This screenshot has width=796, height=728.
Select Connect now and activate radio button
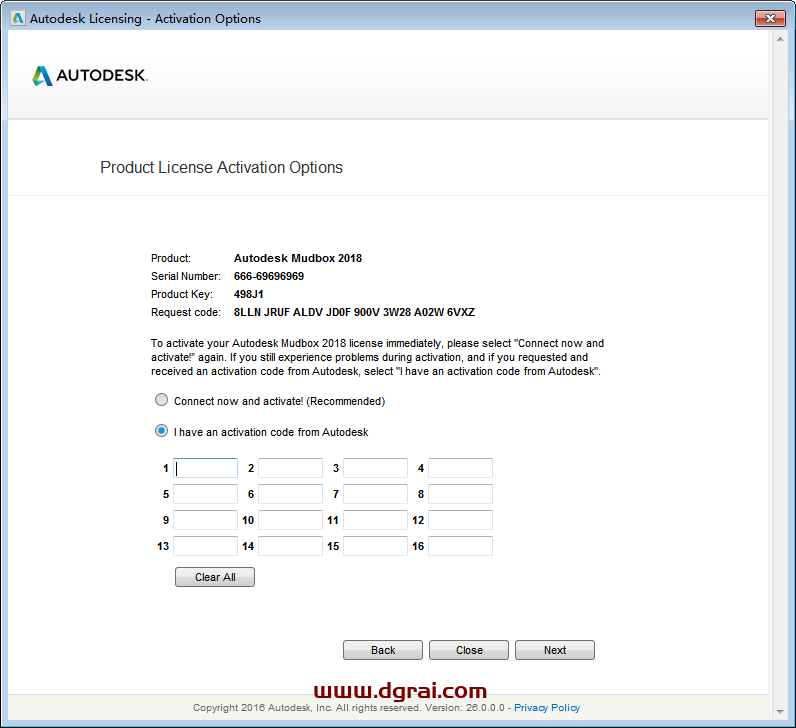161,400
